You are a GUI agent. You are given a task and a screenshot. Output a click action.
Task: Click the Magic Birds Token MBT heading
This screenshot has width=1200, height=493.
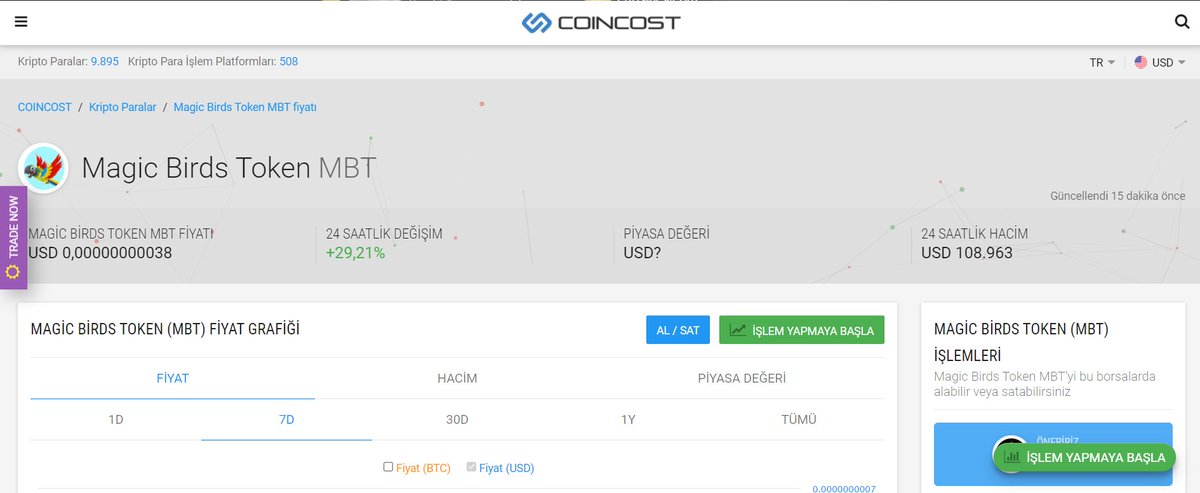[x=229, y=168]
